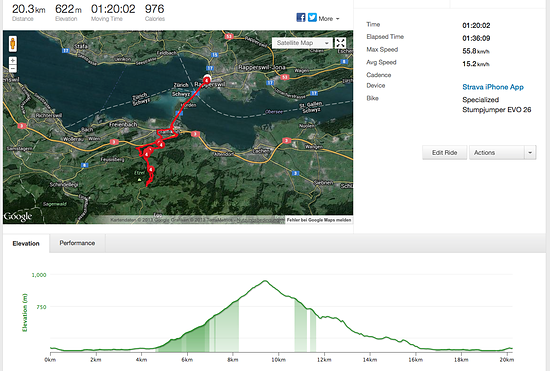Expand the map to fullscreen
Screen dimensions: 550x371
340,43
